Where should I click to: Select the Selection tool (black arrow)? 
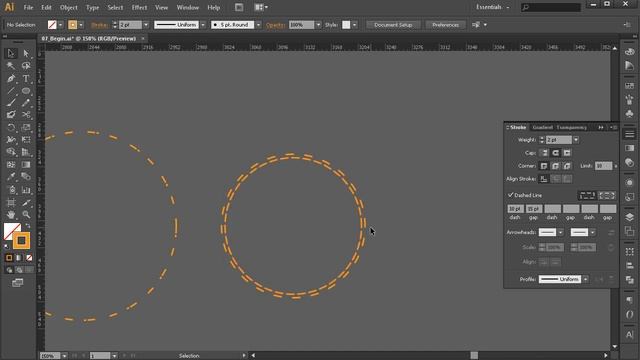tap(11, 53)
